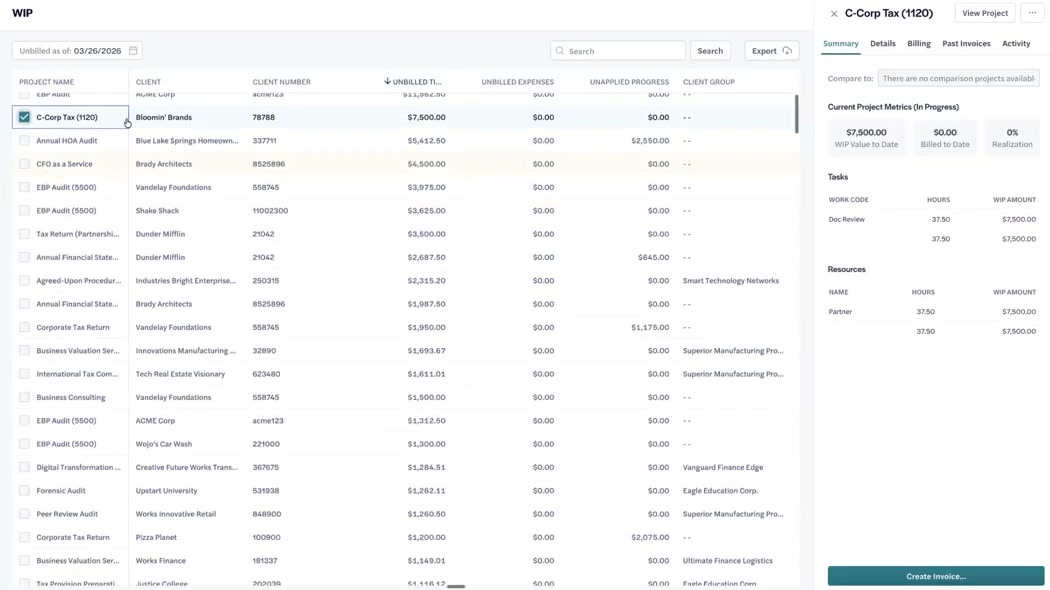
Task: Open the Past Invoices tab
Action: click(966, 44)
